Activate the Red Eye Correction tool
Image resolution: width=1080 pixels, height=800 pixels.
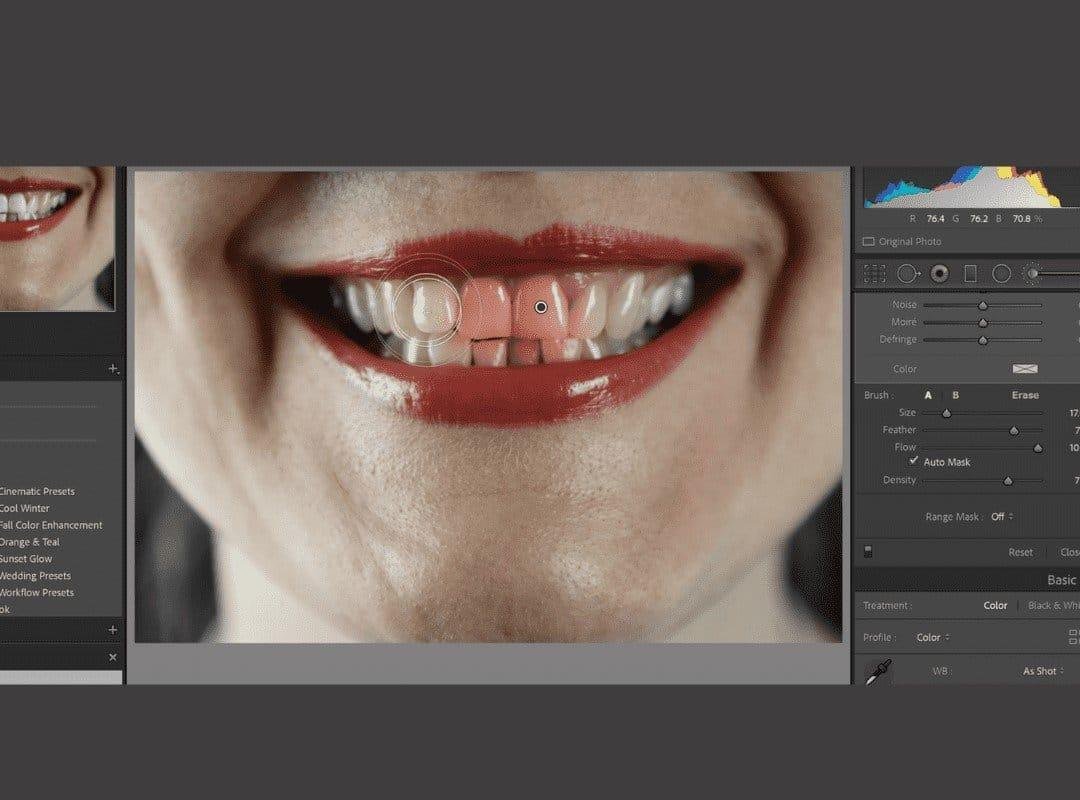[x=938, y=272]
